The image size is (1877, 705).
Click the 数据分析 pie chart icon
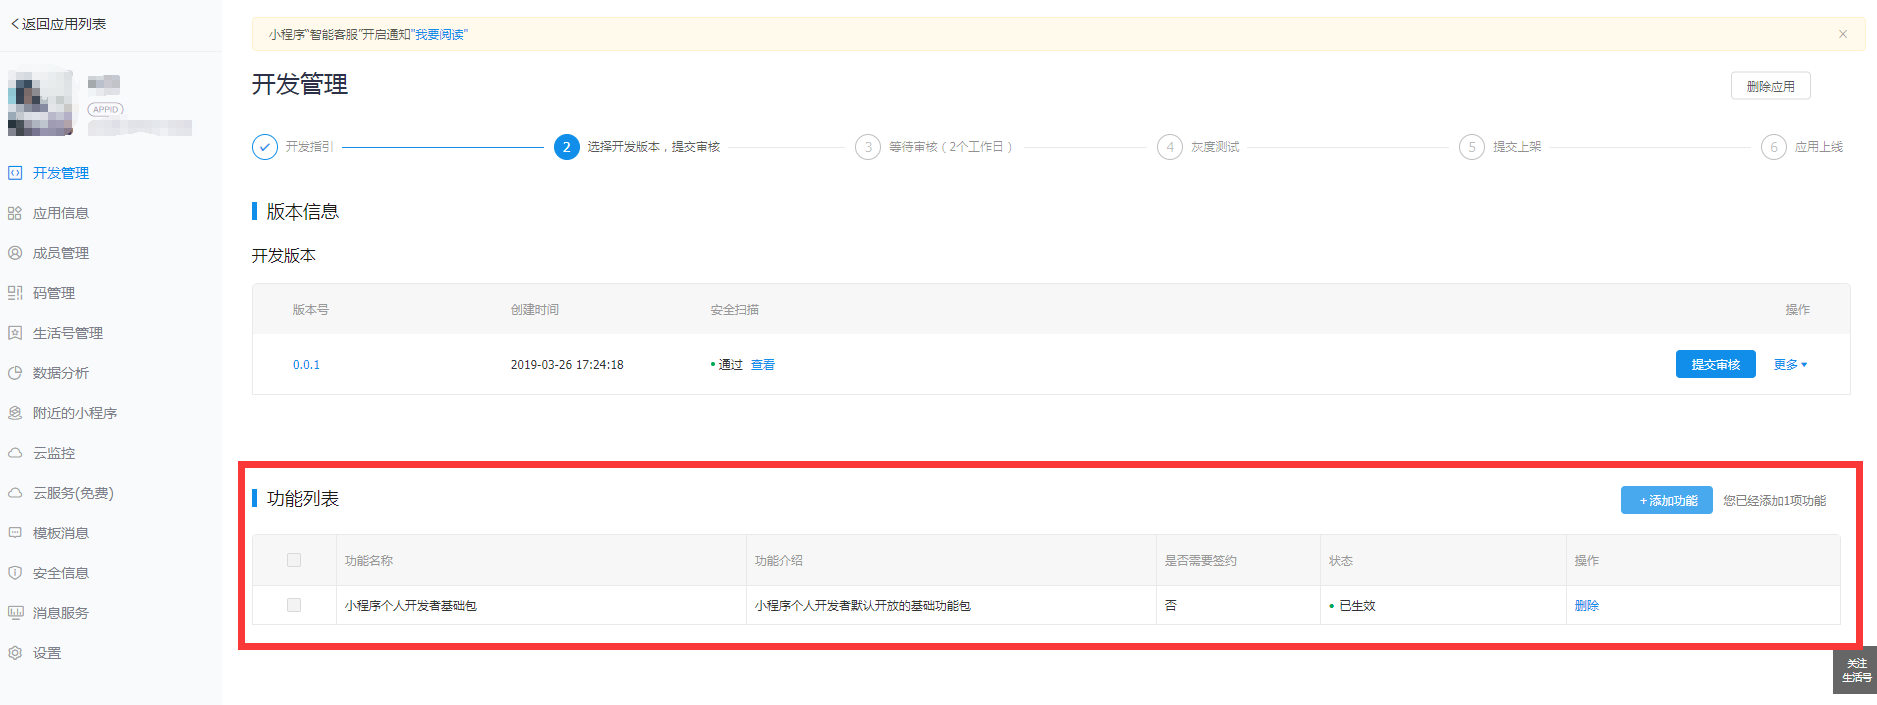tap(15, 373)
